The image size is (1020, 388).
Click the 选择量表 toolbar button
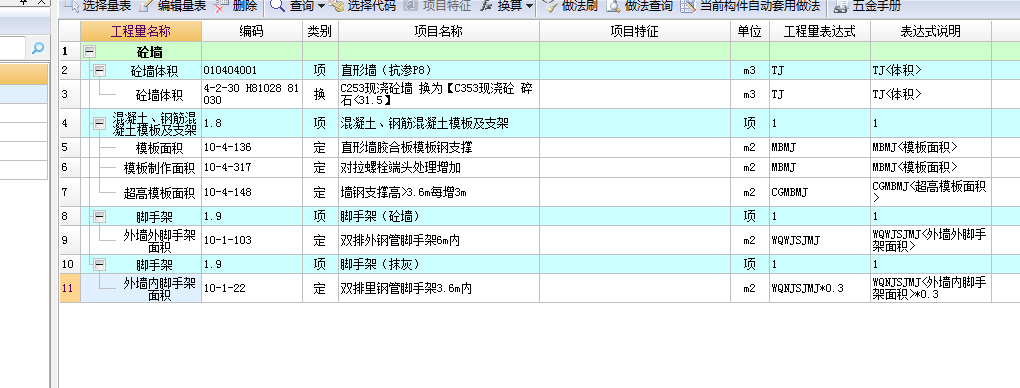point(98,7)
